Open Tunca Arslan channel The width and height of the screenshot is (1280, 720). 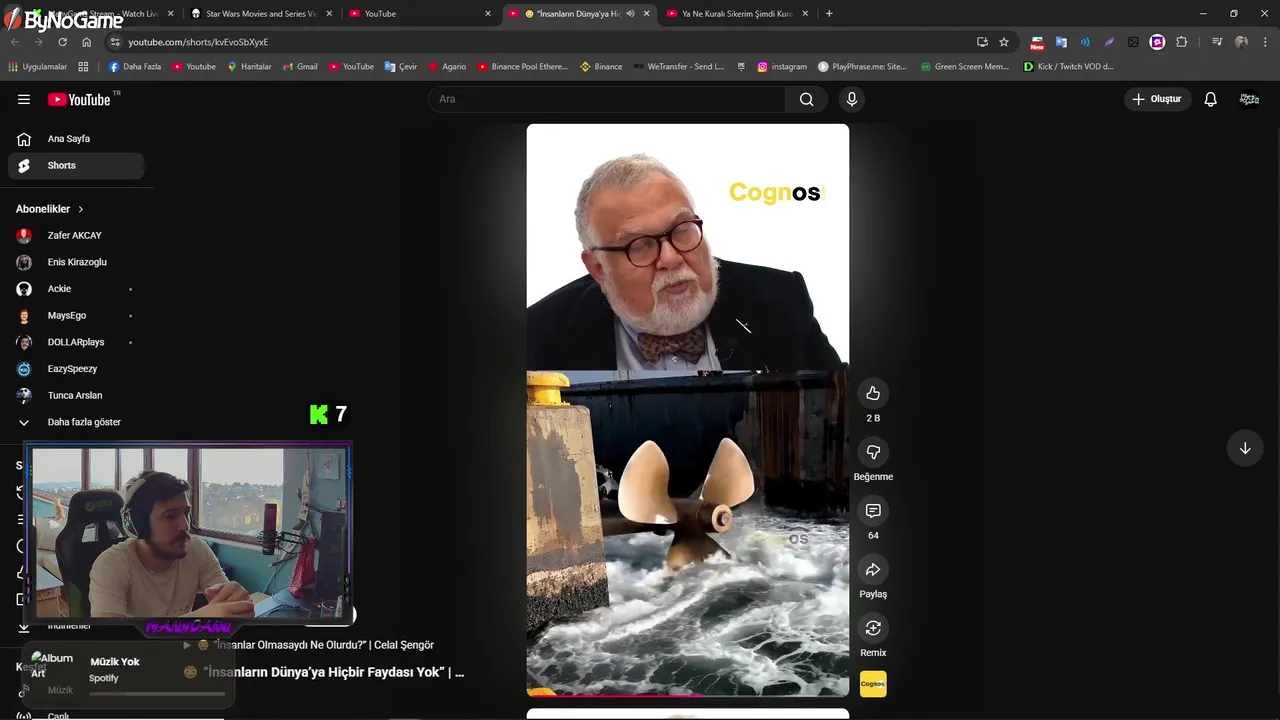click(x=76, y=395)
